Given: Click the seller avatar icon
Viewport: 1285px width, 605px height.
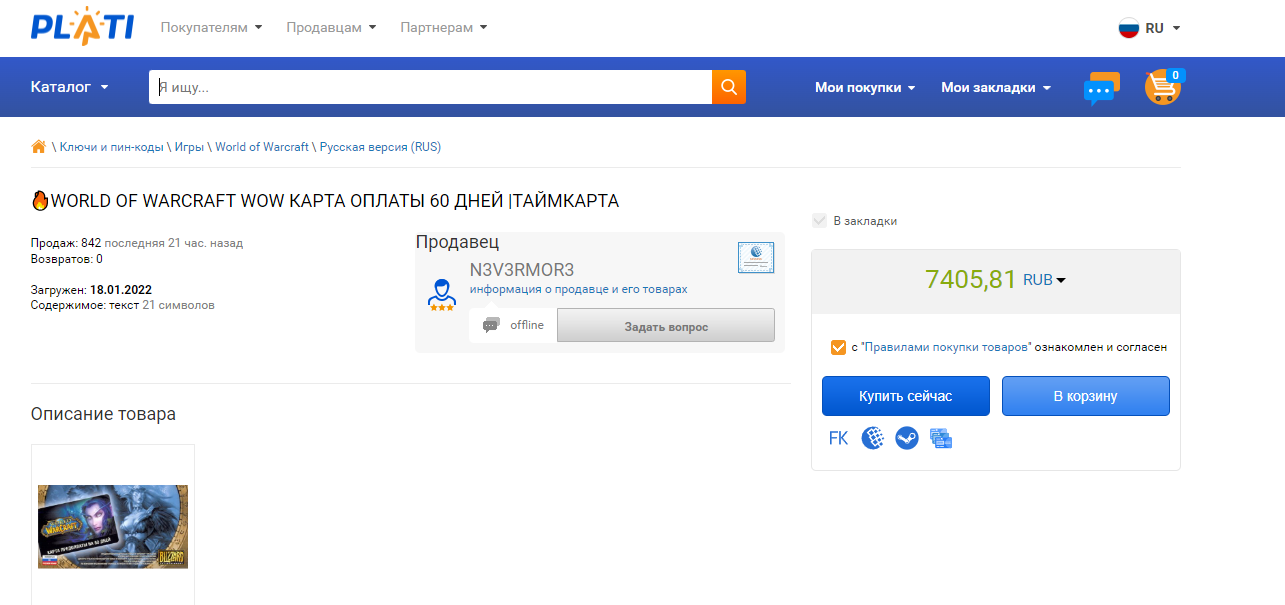Looking at the screenshot, I should [x=441, y=293].
